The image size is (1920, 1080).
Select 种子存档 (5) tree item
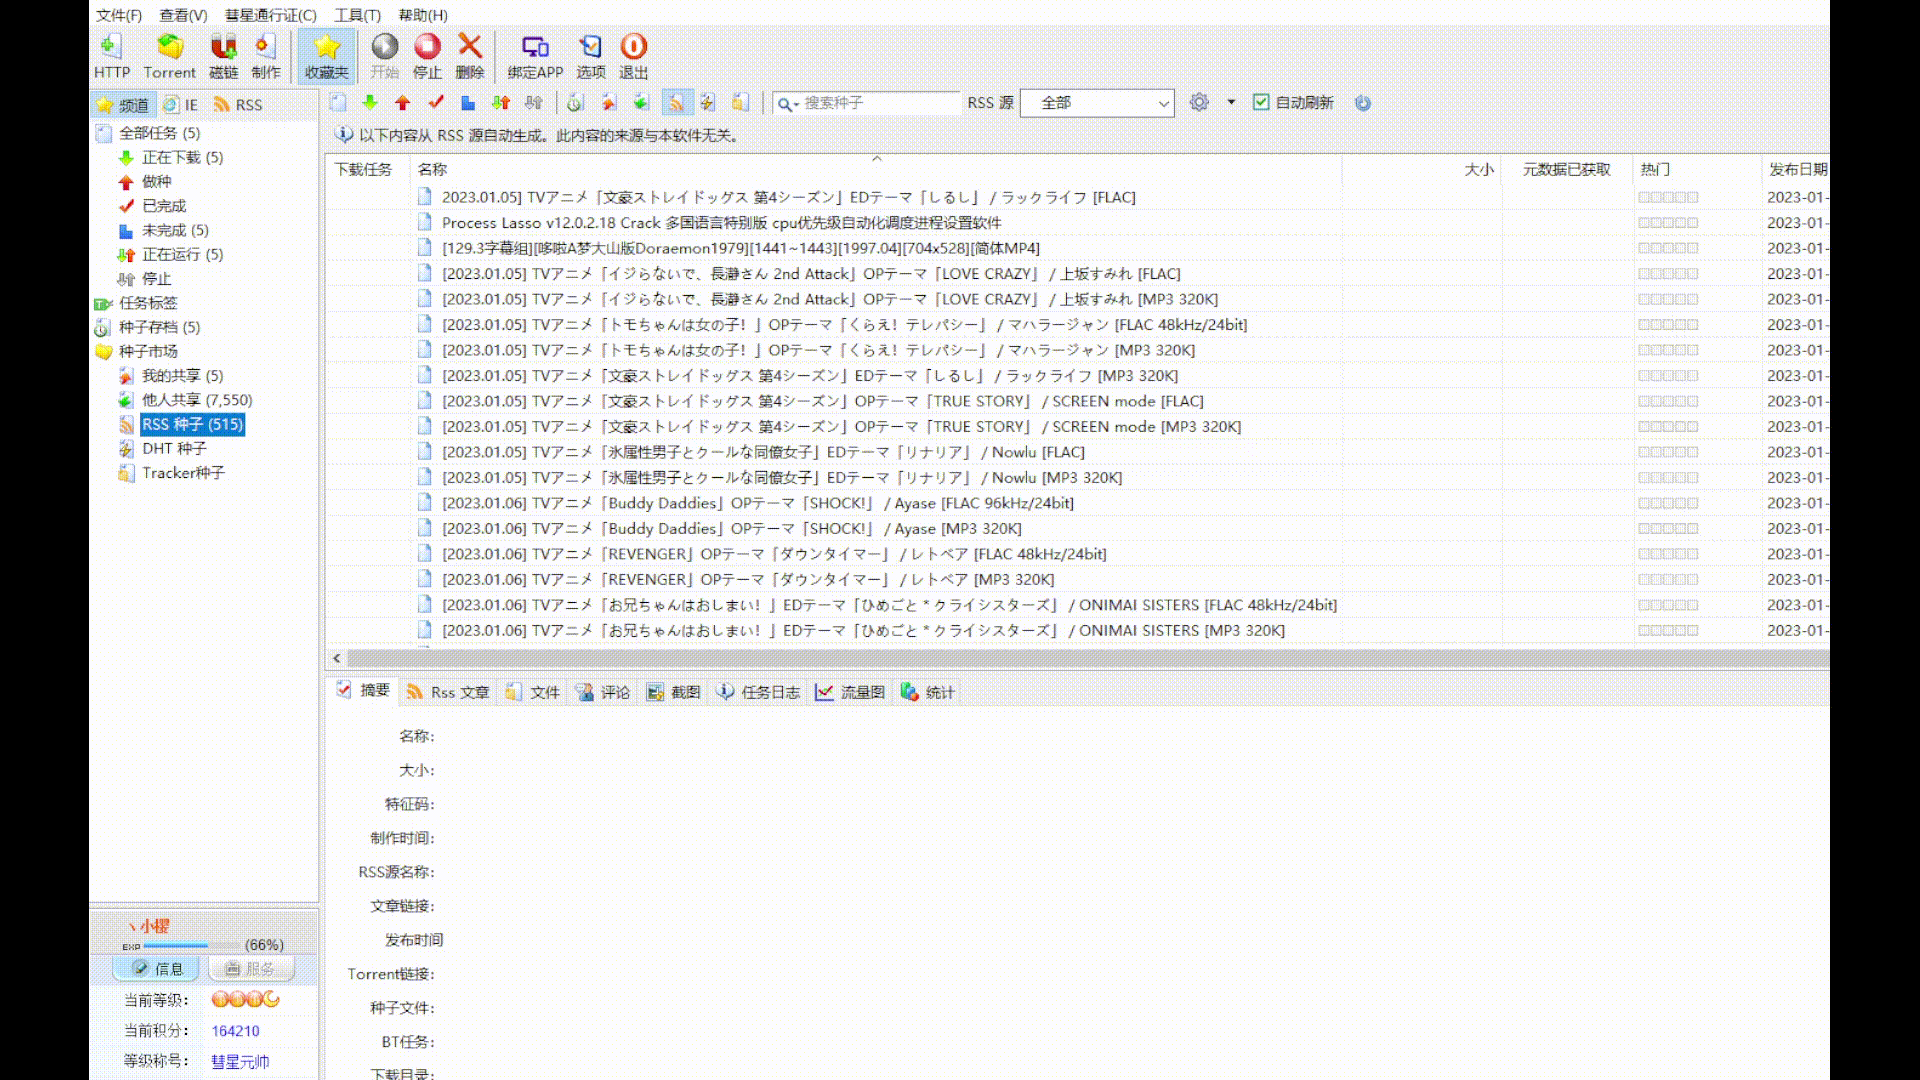[x=159, y=327]
